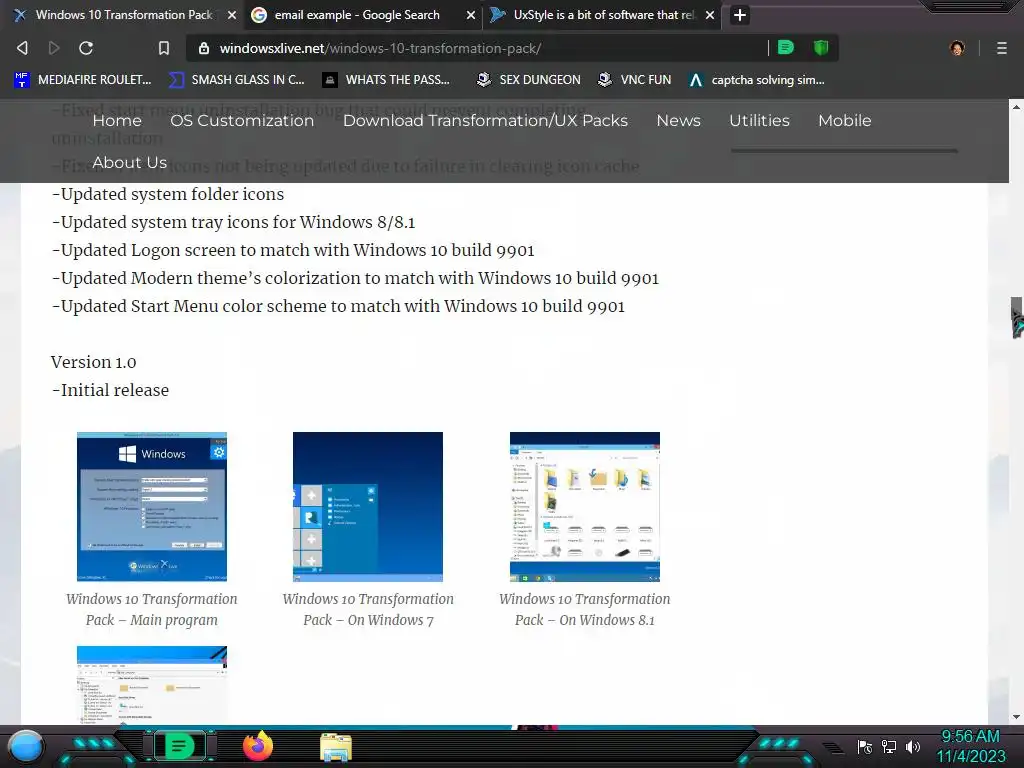Screen dimensions: 1024x768
Task: Click the network tray icon
Action: point(889,747)
